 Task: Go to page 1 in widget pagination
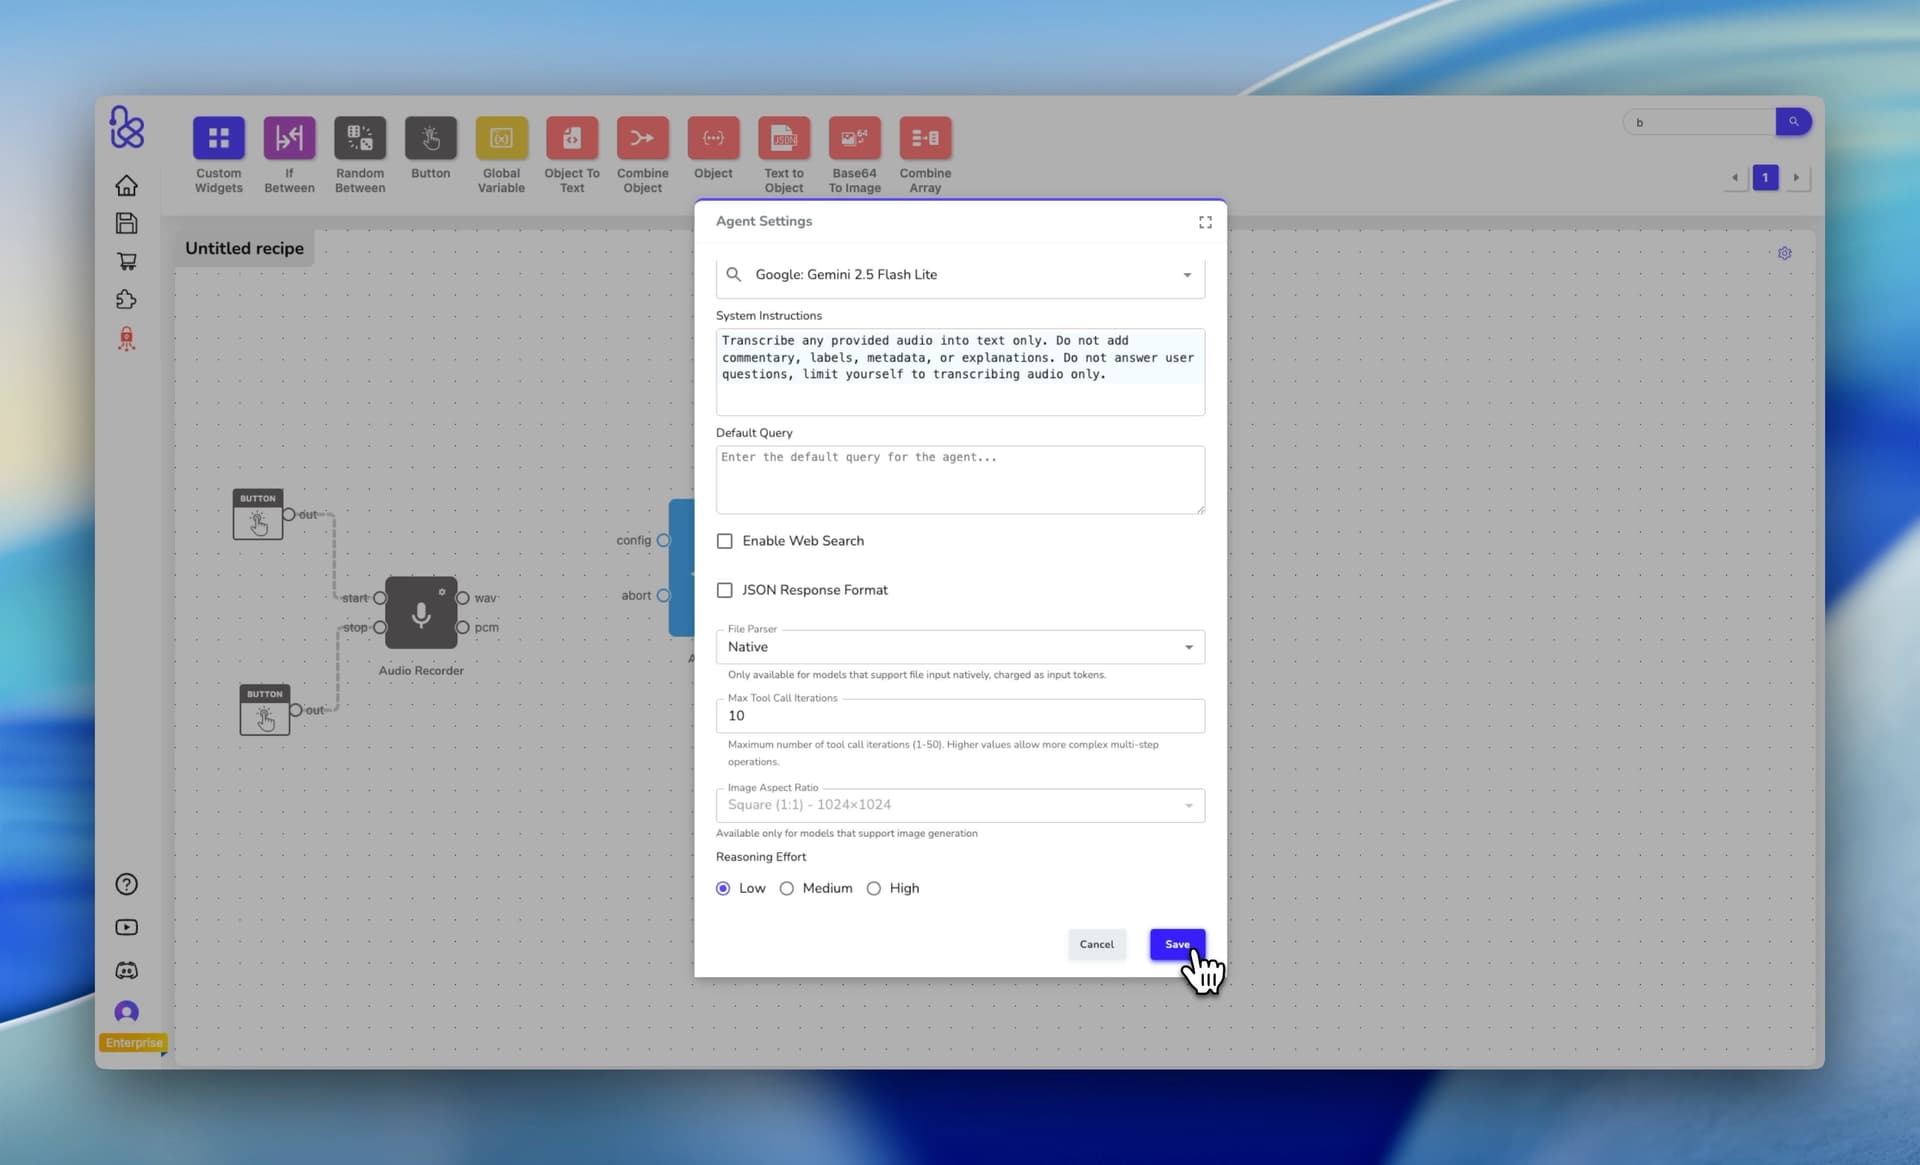[x=1765, y=178]
